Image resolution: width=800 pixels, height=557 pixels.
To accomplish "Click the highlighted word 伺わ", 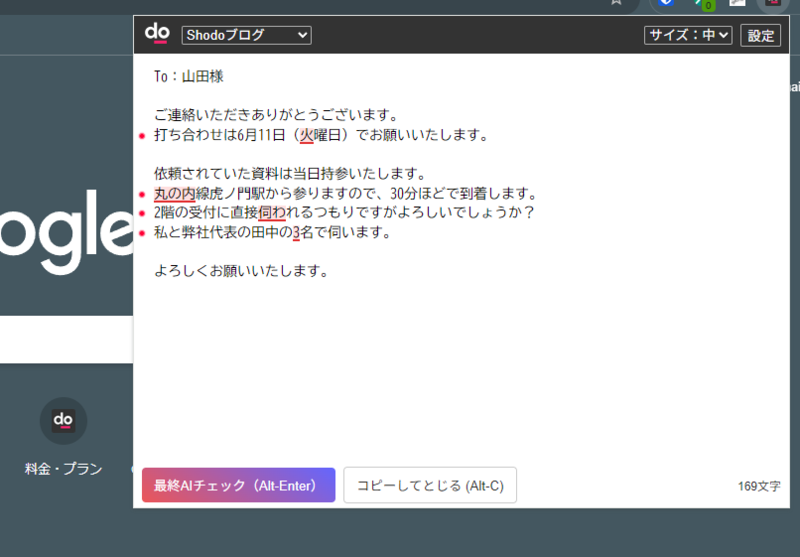I will [272, 213].
